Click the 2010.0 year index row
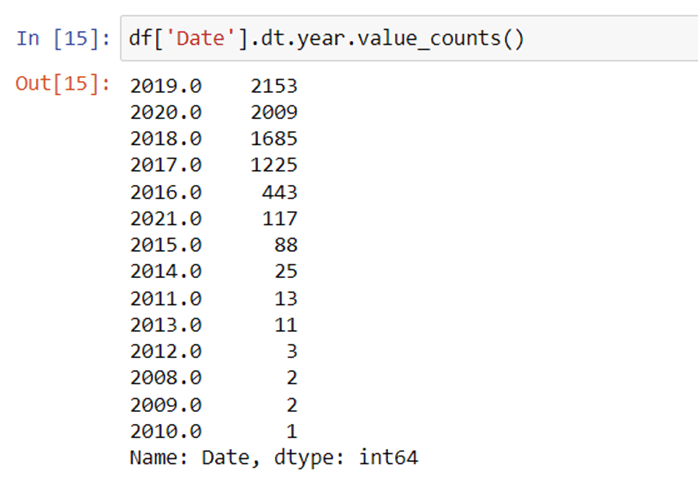698x483 pixels. (166, 431)
